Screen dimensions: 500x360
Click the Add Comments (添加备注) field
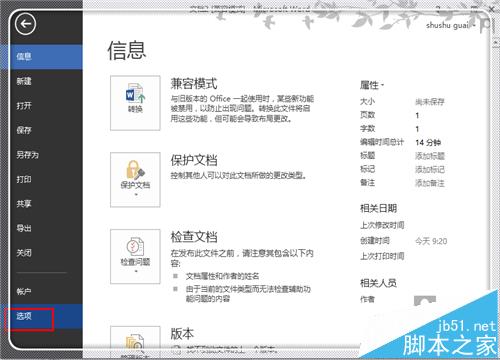point(430,183)
